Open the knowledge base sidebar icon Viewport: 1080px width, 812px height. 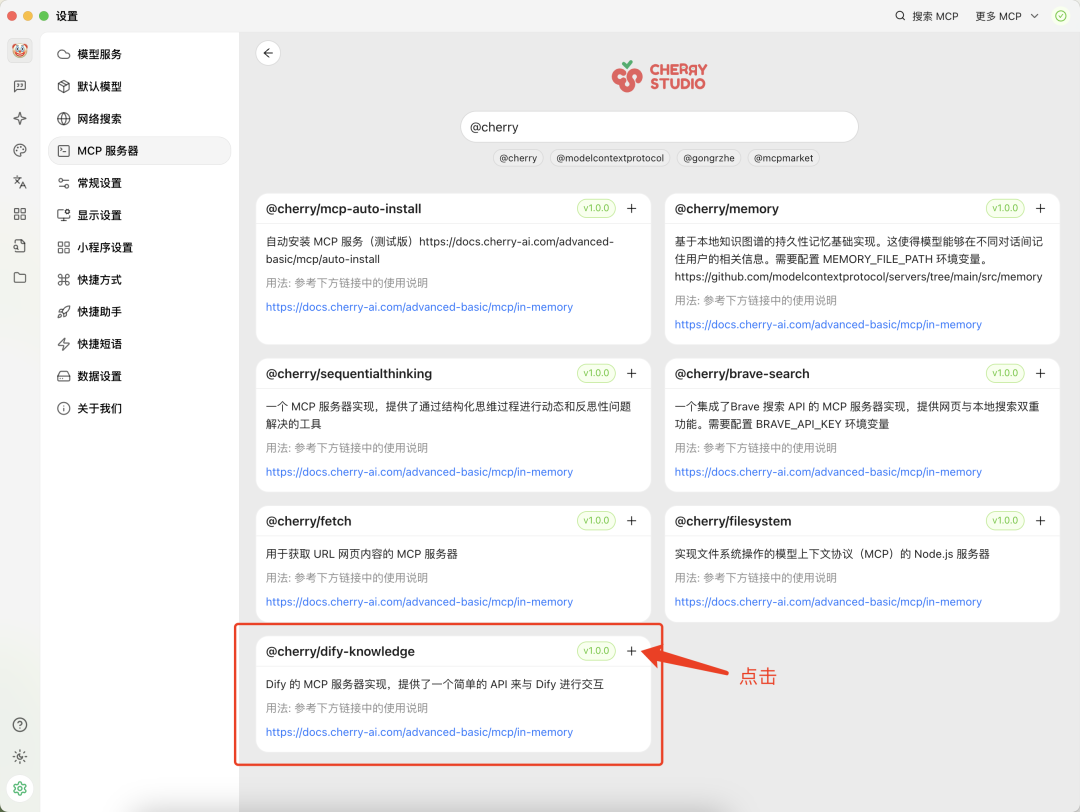click(x=20, y=246)
